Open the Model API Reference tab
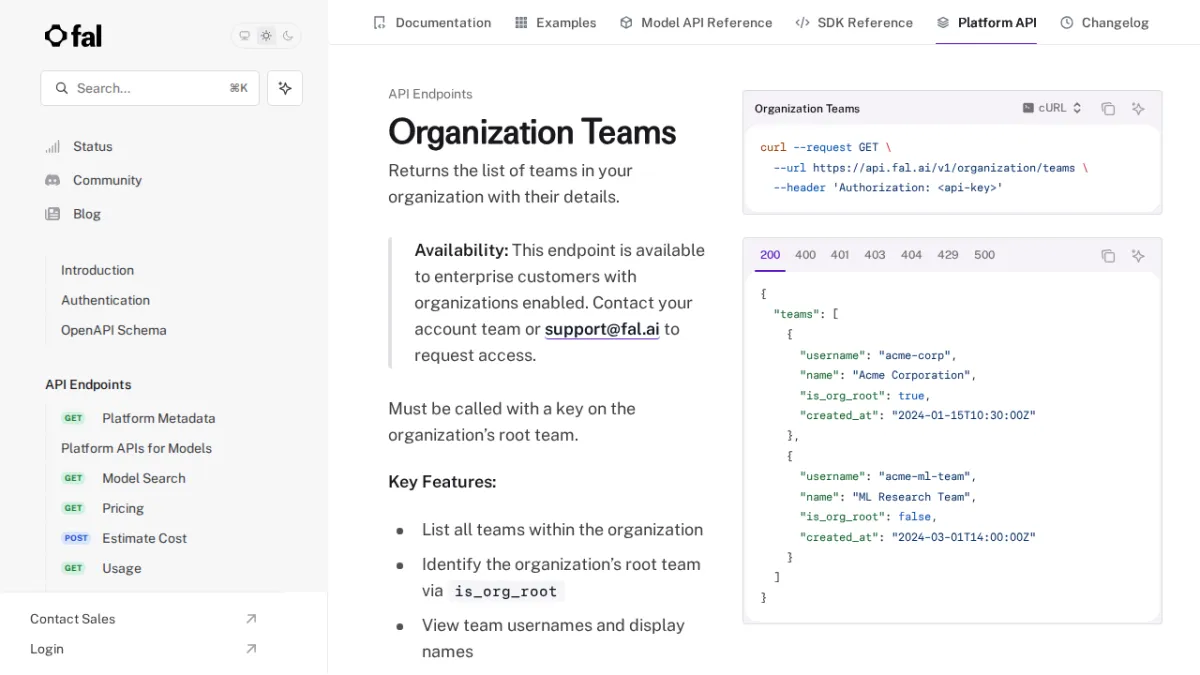The width and height of the screenshot is (1200, 675). pos(695,22)
